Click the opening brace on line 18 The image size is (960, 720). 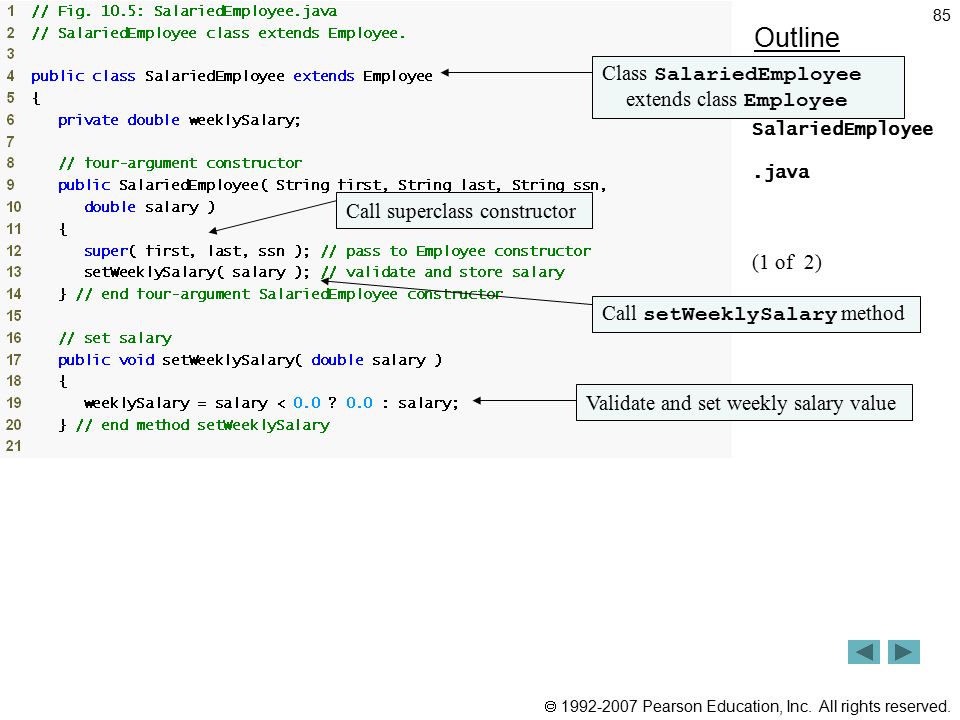62,381
